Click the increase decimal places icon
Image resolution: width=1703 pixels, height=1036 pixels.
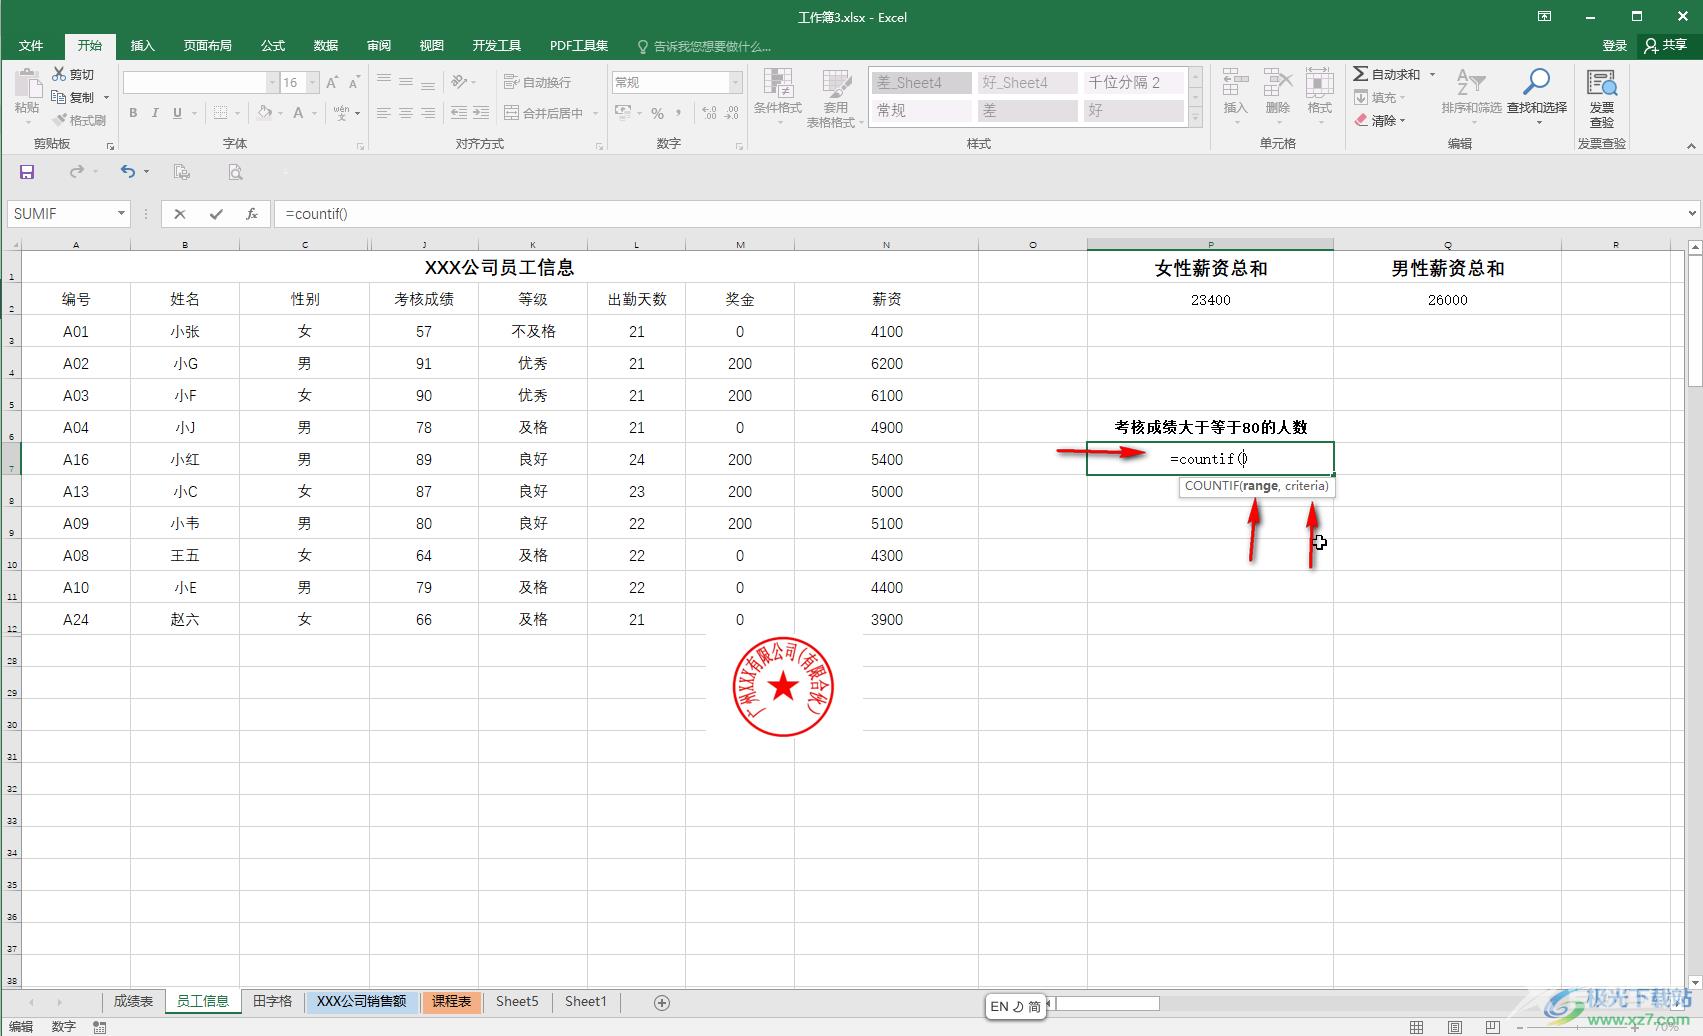(709, 113)
